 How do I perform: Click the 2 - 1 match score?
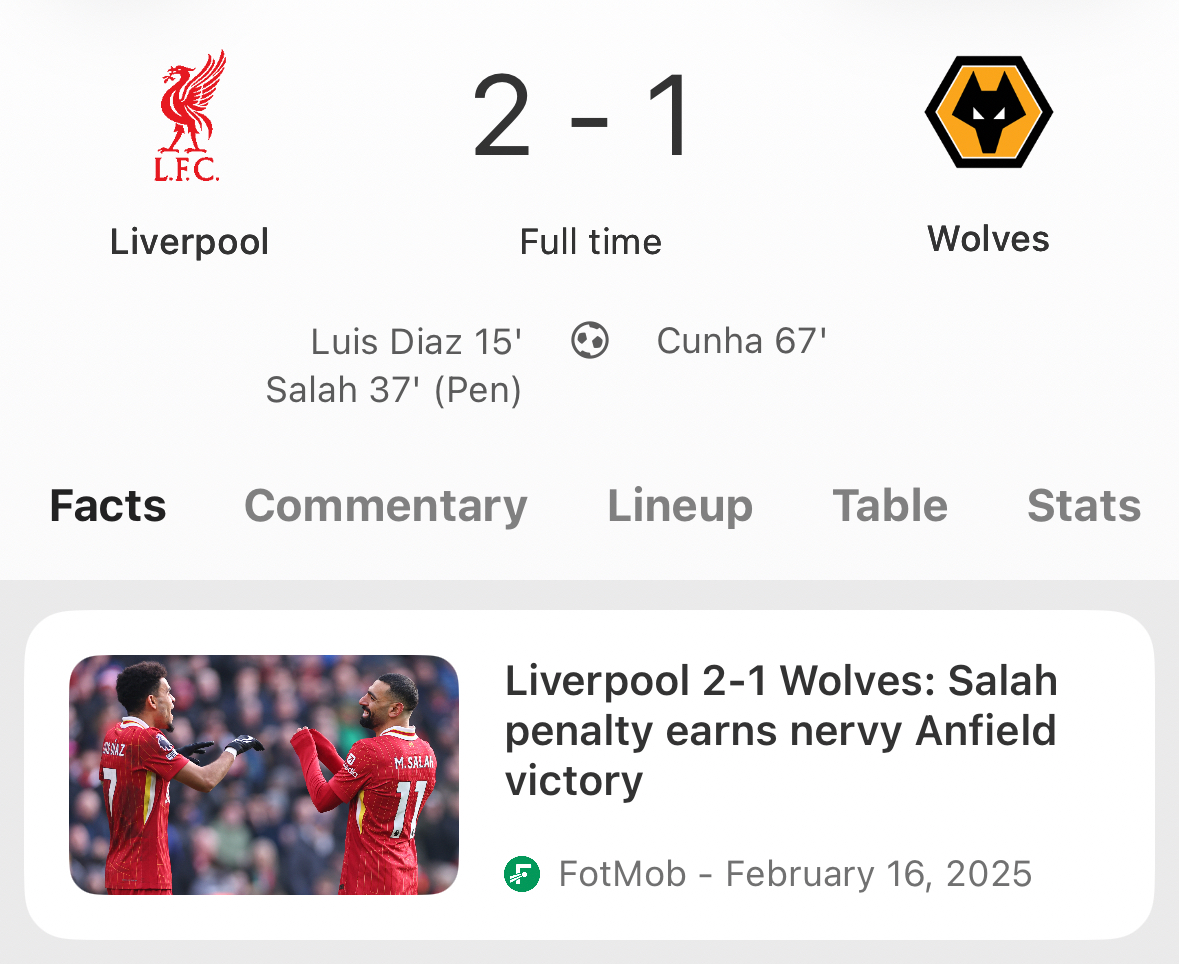tap(583, 117)
